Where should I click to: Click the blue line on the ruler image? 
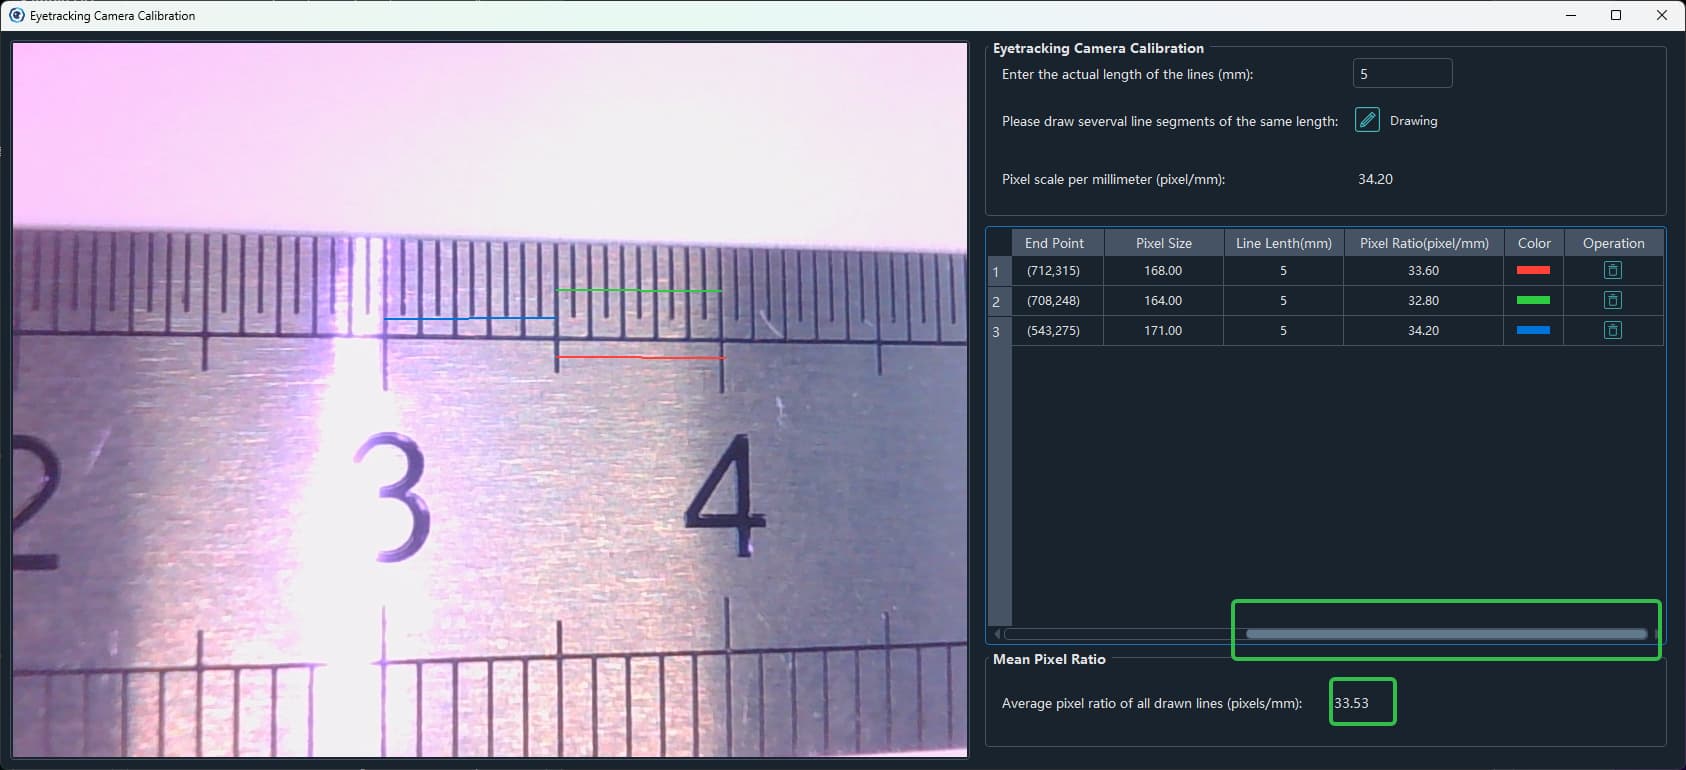tap(470, 319)
